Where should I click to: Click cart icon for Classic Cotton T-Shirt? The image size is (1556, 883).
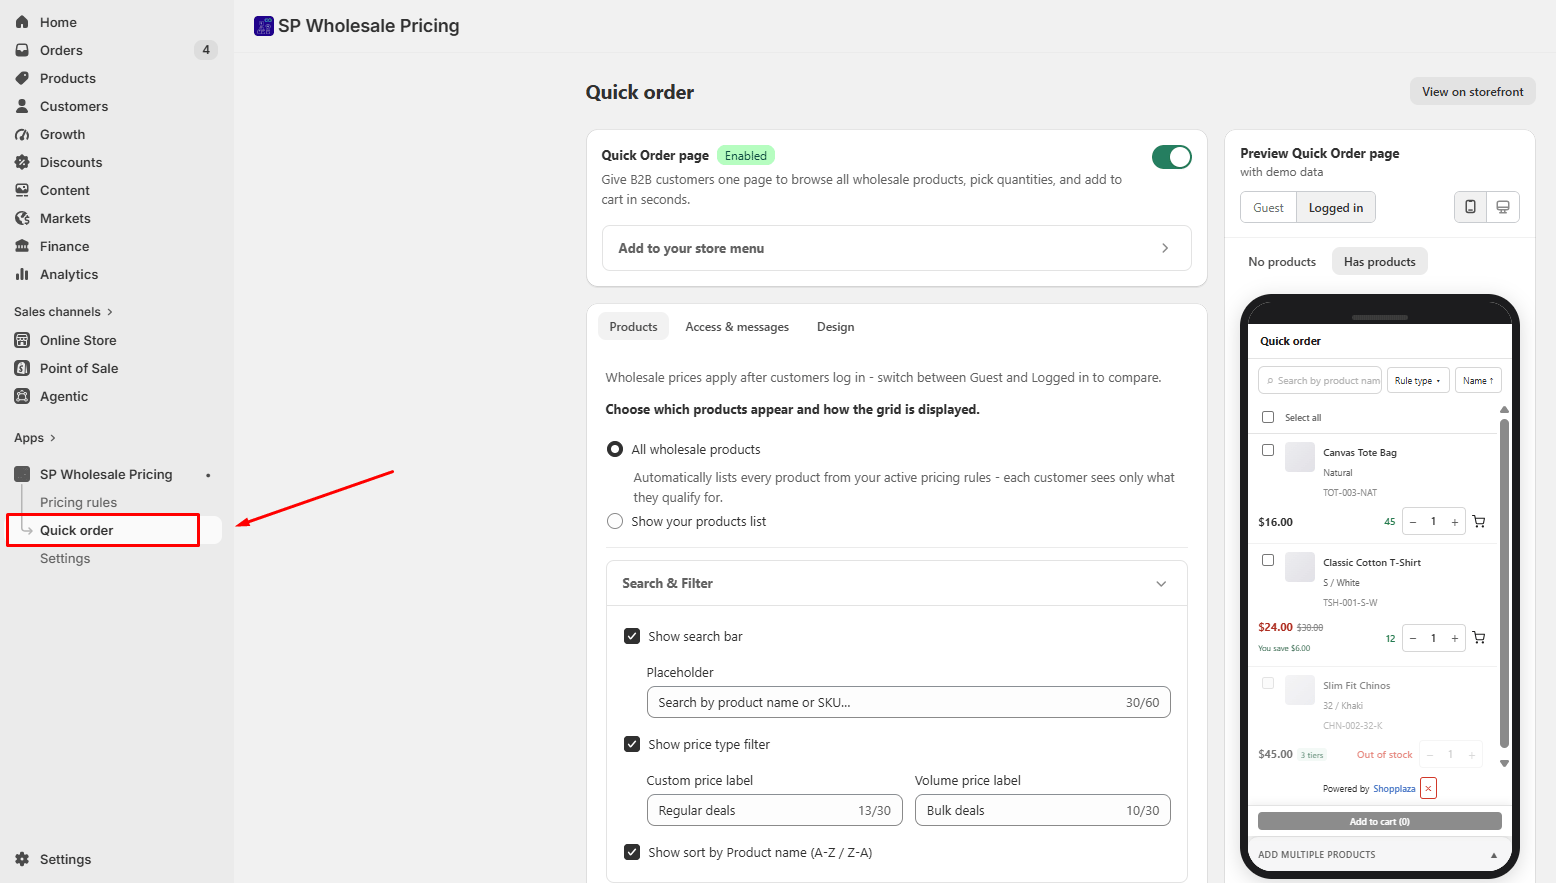(1479, 638)
